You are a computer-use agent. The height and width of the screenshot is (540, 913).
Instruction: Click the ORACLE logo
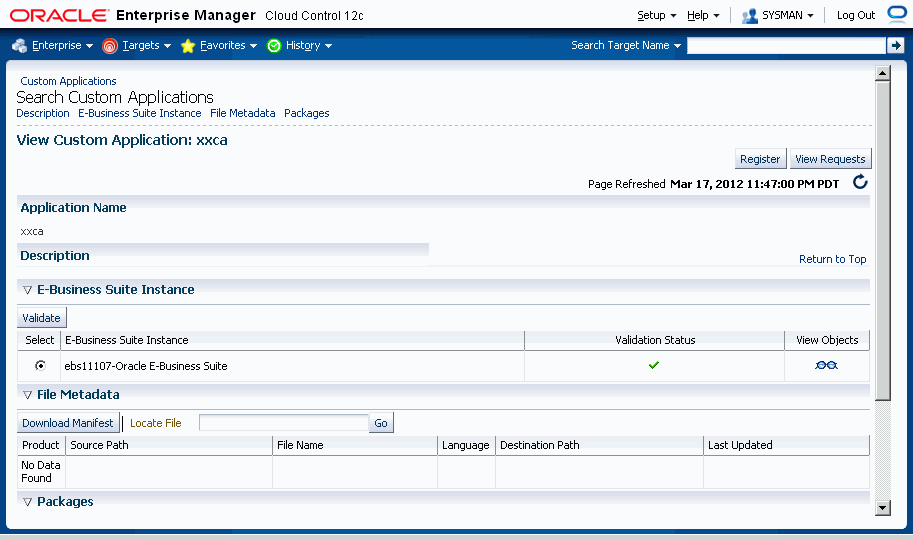point(59,15)
